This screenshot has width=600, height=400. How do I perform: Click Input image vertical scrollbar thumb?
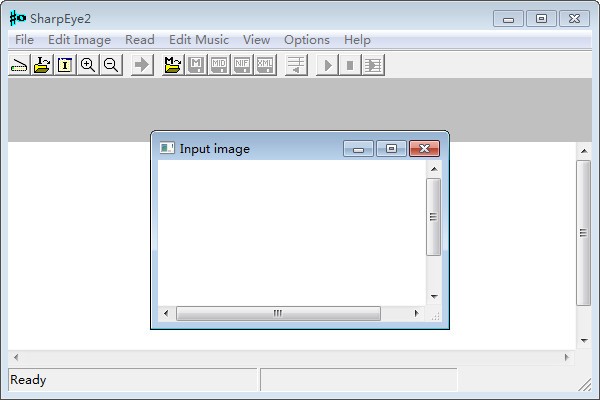pos(434,217)
